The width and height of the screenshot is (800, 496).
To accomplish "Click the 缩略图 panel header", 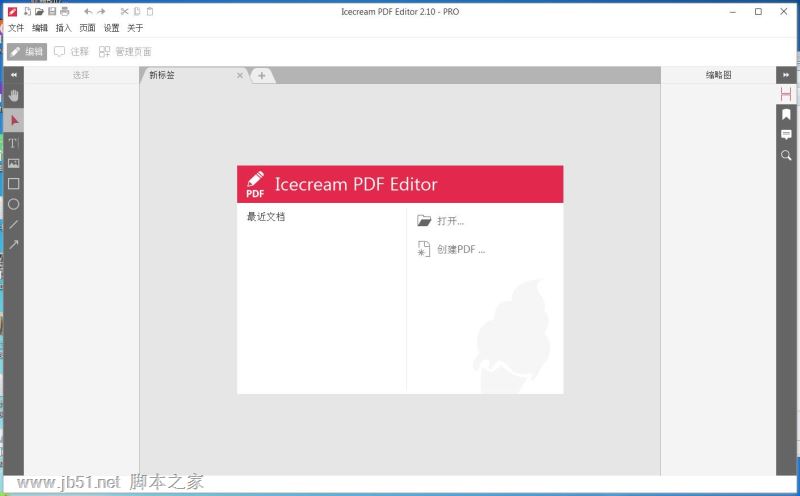I will pyautogui.click(x=718, y=75).
